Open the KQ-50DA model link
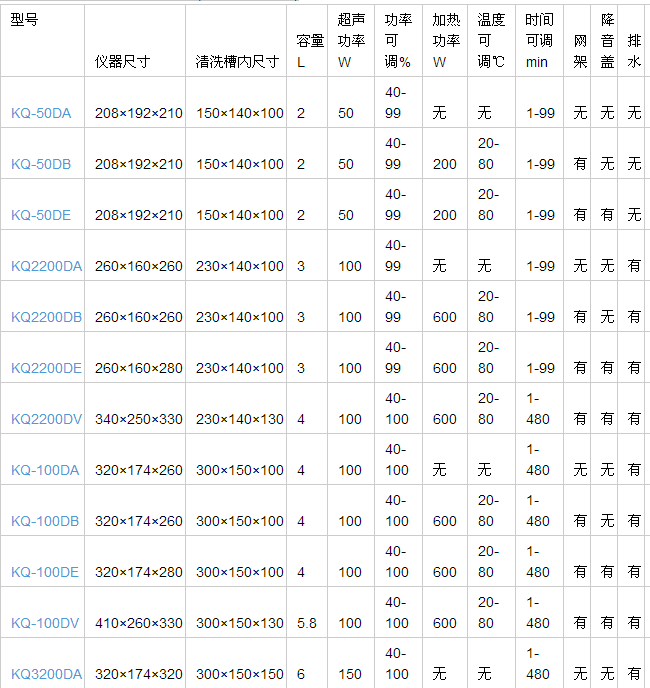The height and width of the screenshot is (688, 650). pyautogui.click(x=41, y=113)
